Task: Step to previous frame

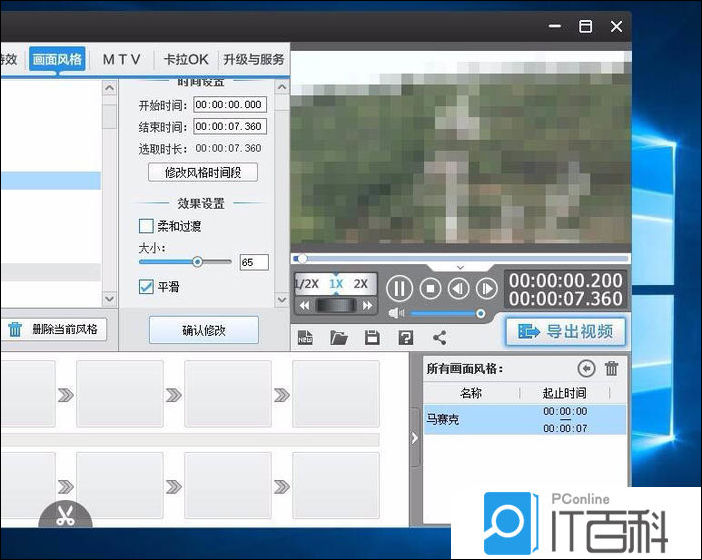Action: pyautogui.click(x=458, y=289)
